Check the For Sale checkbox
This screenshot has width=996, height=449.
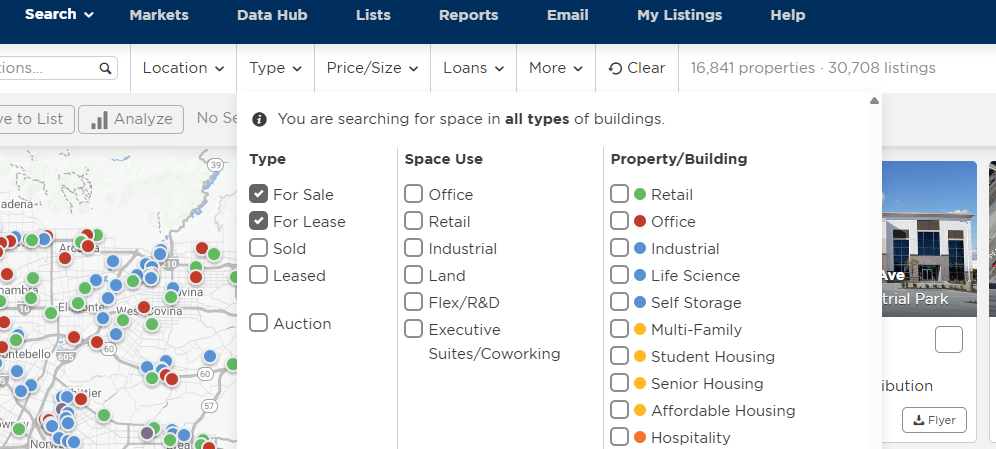pyautogui.click(x=258, y=194)
